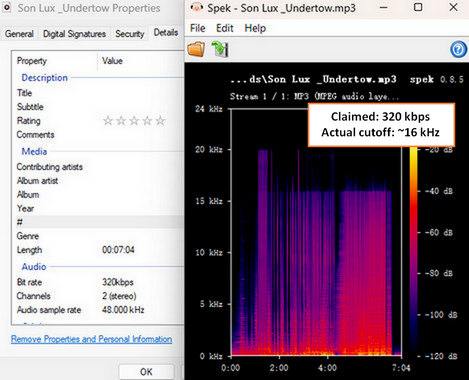Click the 7:04 time axis label
The image size is (469, 380).
click(401, 368)
